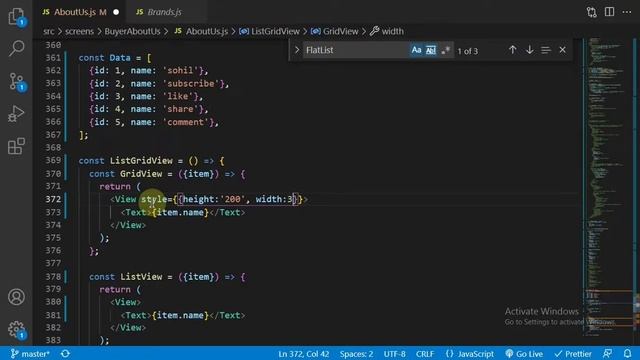The width and height of the screenshot is (640, 360).
Task: Switch to the AboutUs.js tab
Action: (x=80, y=12)
